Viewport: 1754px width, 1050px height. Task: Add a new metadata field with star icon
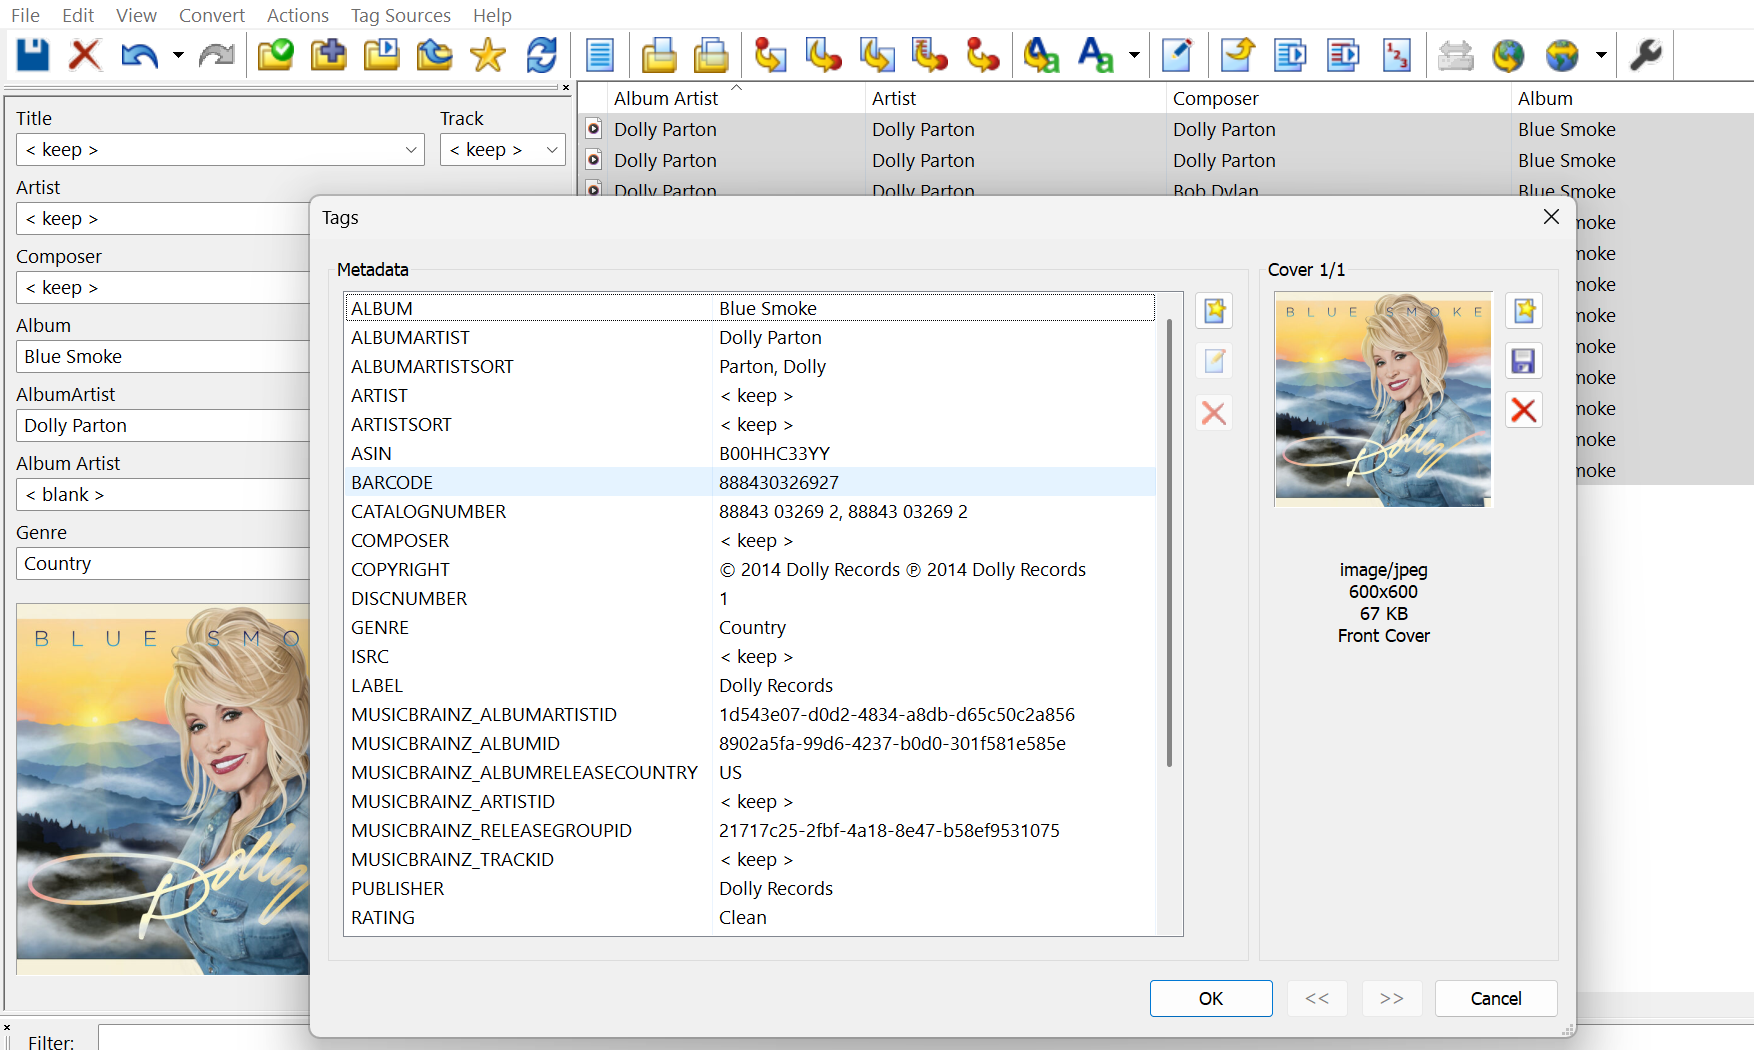(1214, 311)
